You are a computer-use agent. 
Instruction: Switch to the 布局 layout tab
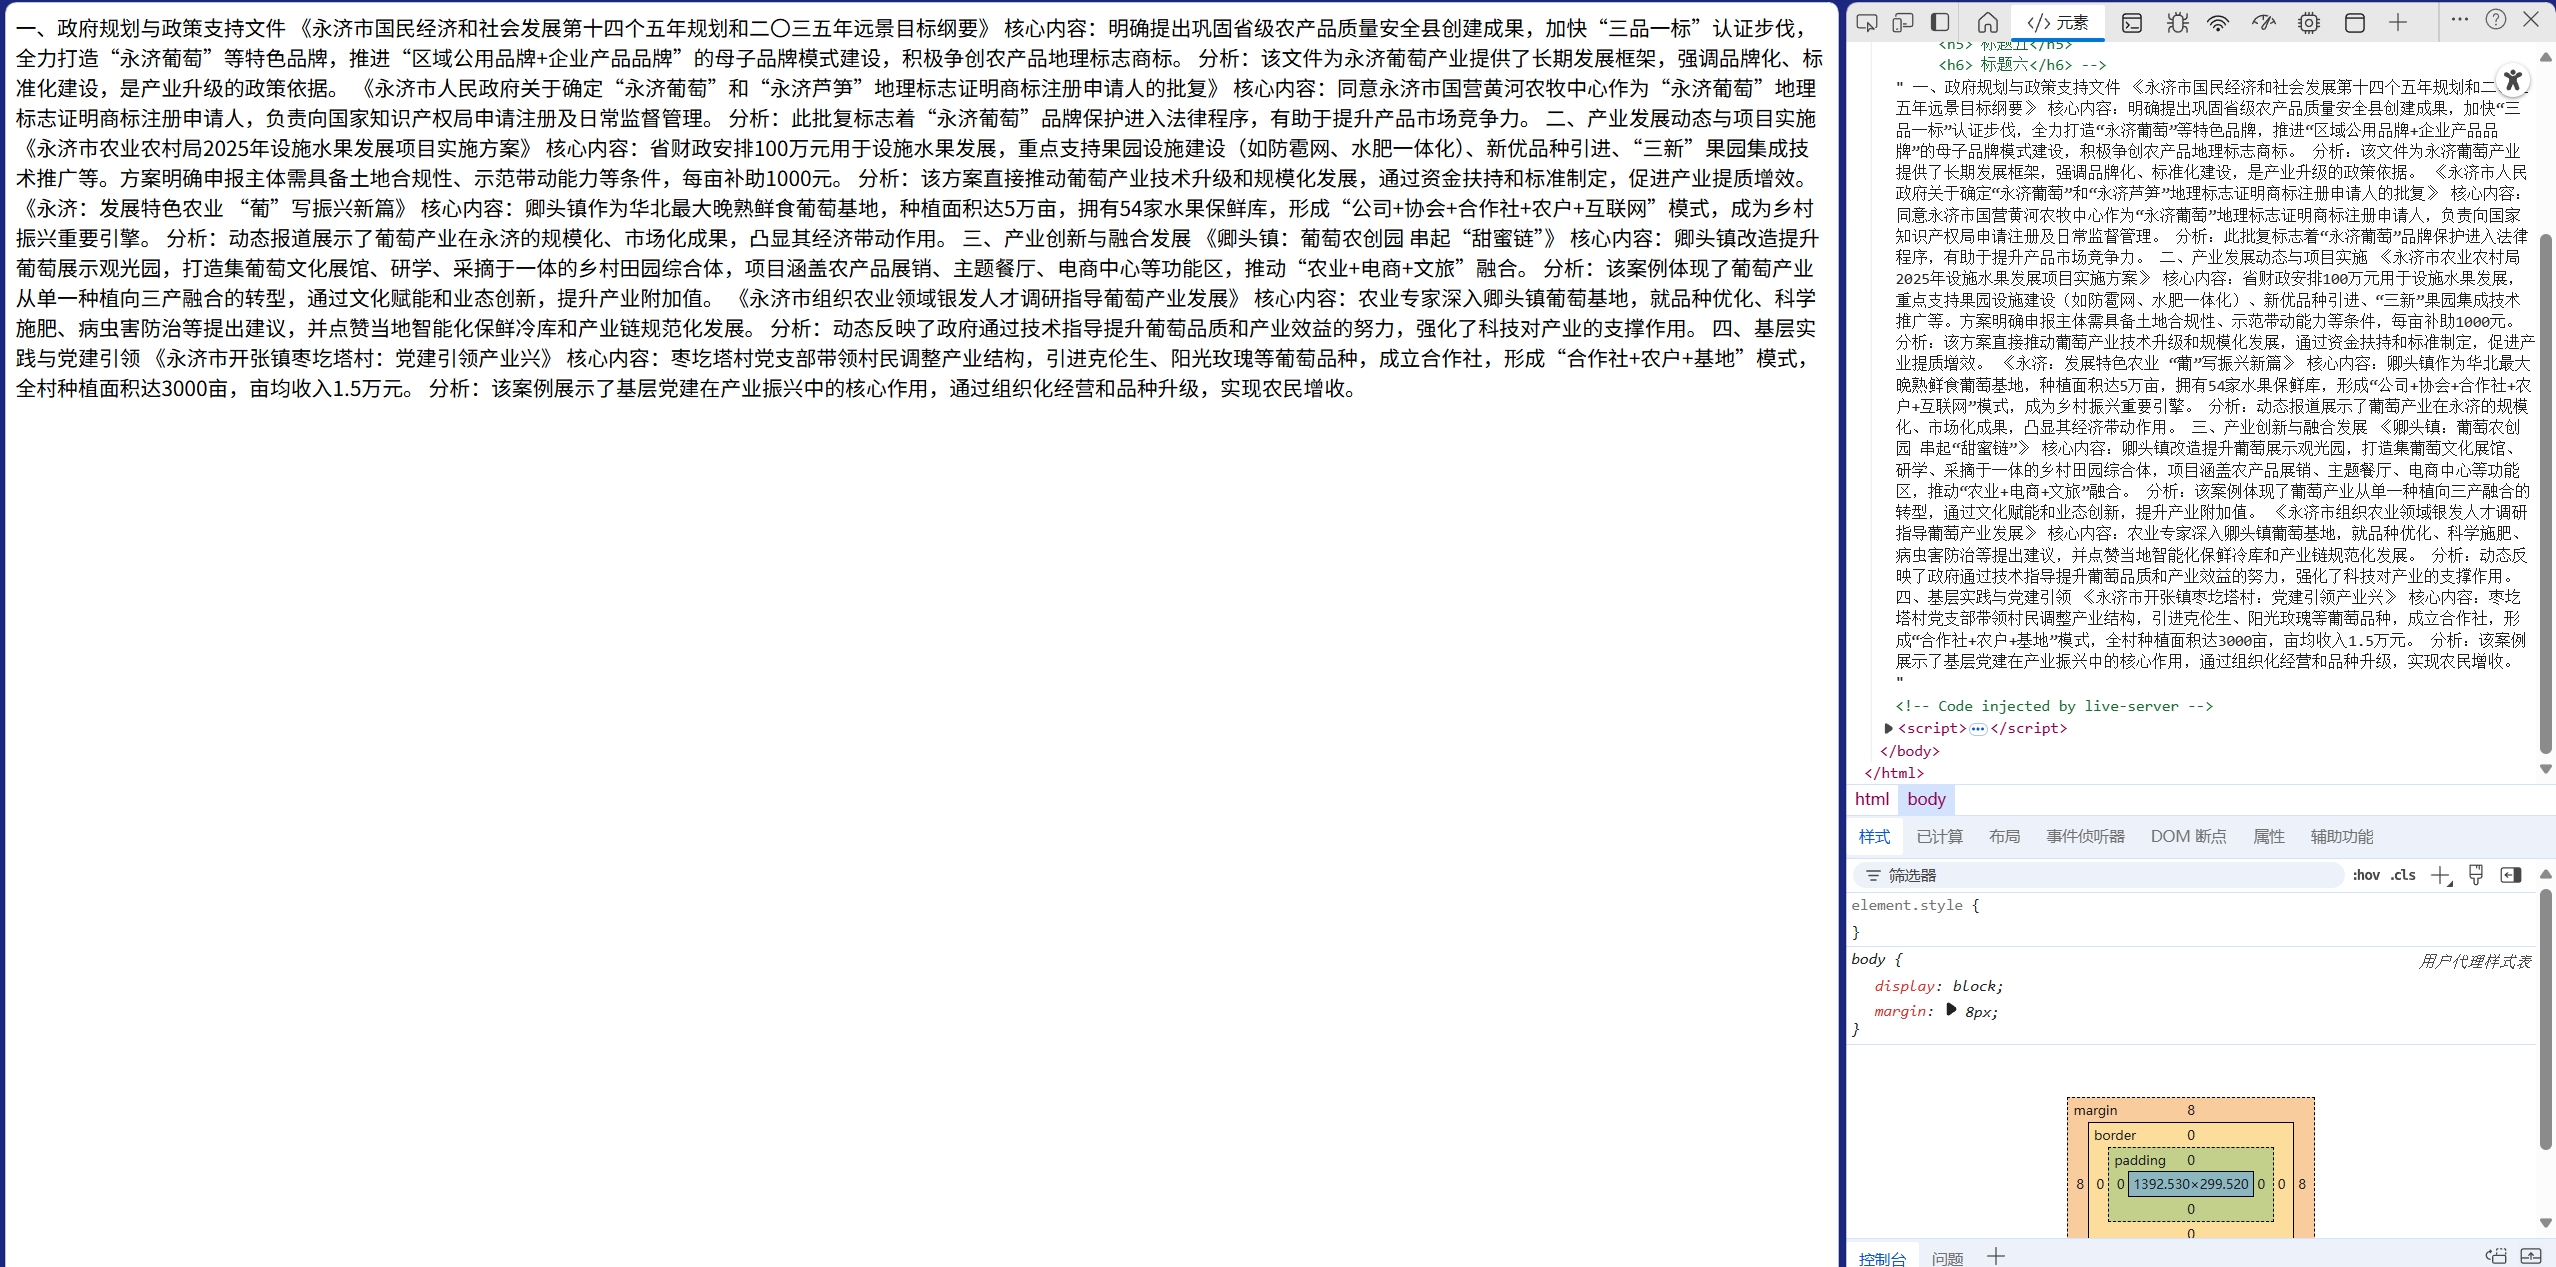click(x=2004, y=836)
